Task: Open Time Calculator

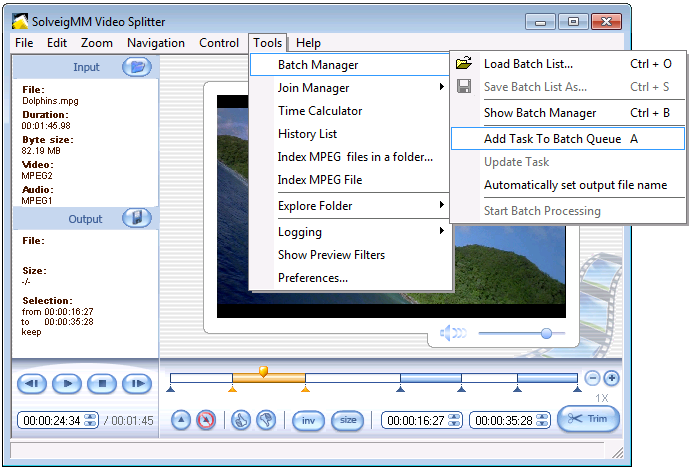Action: (x=320, y=111)
